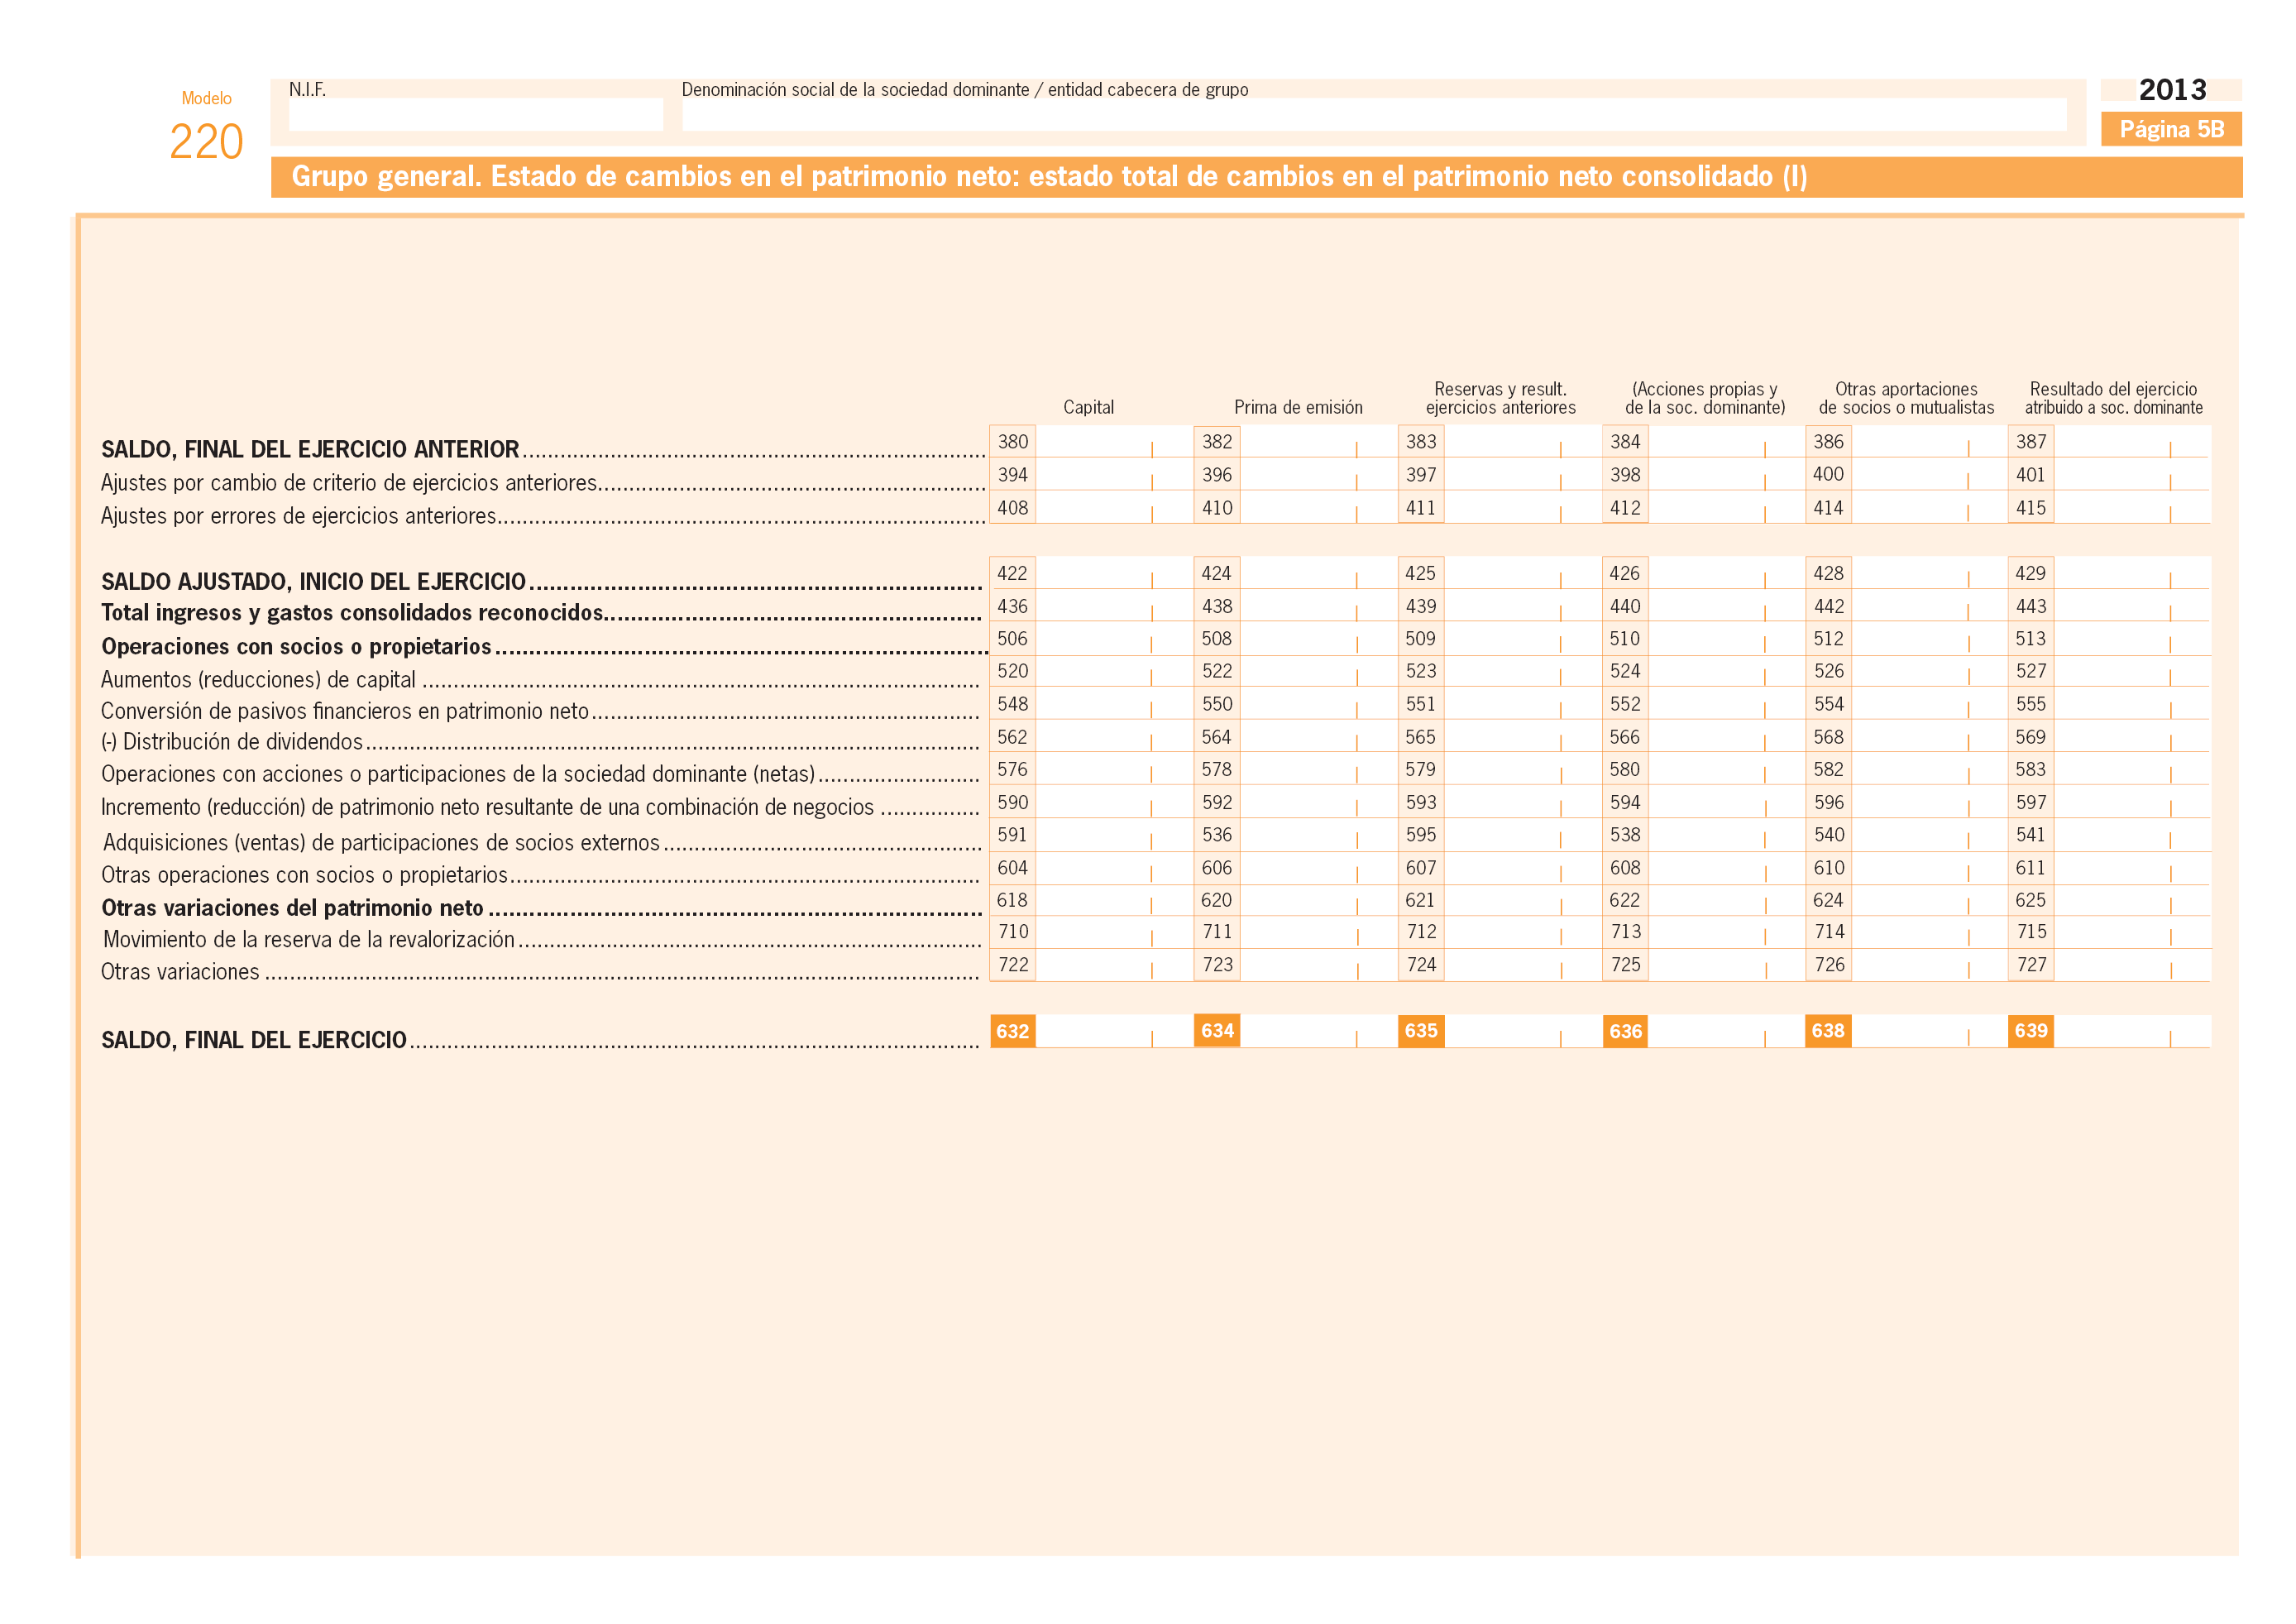Click field 638 saldo final Otras aportaciones
Image resolution: width=2296 pixels, height=1624 pixels.
tap(1929, 1031)
